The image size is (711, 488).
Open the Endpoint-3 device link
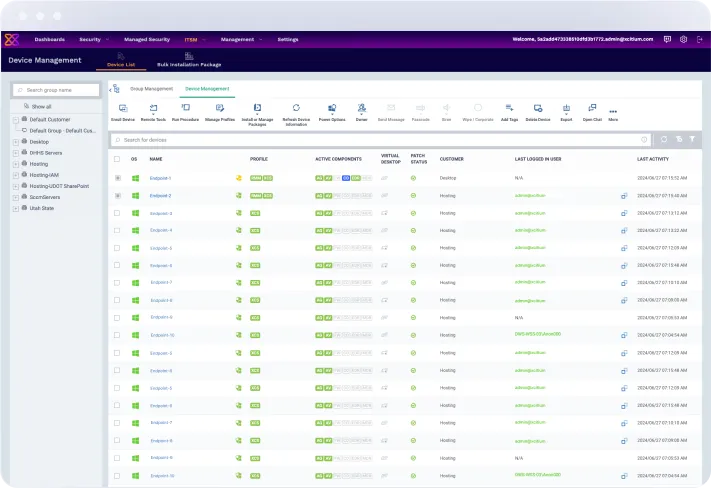pos(161,213)
